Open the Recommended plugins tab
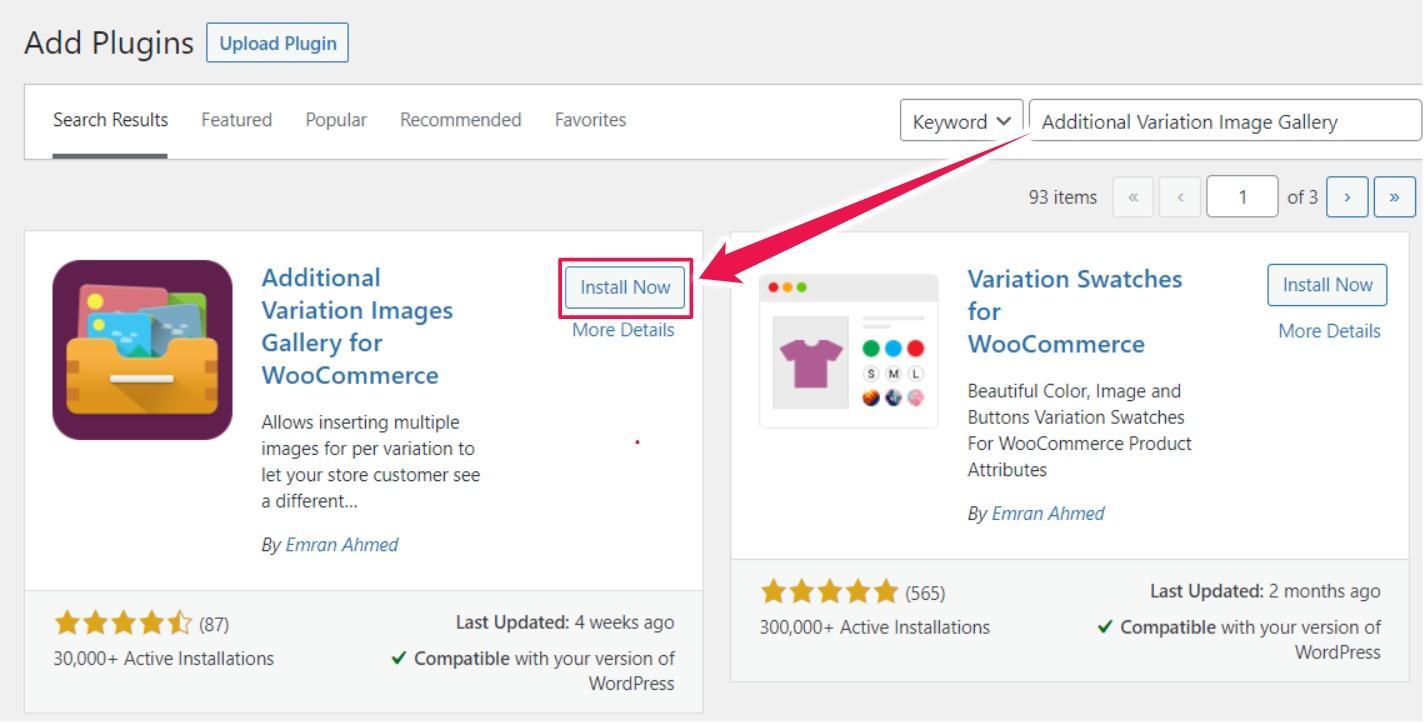The height and width of the screenshot is (723, 1425). [460, 120]
